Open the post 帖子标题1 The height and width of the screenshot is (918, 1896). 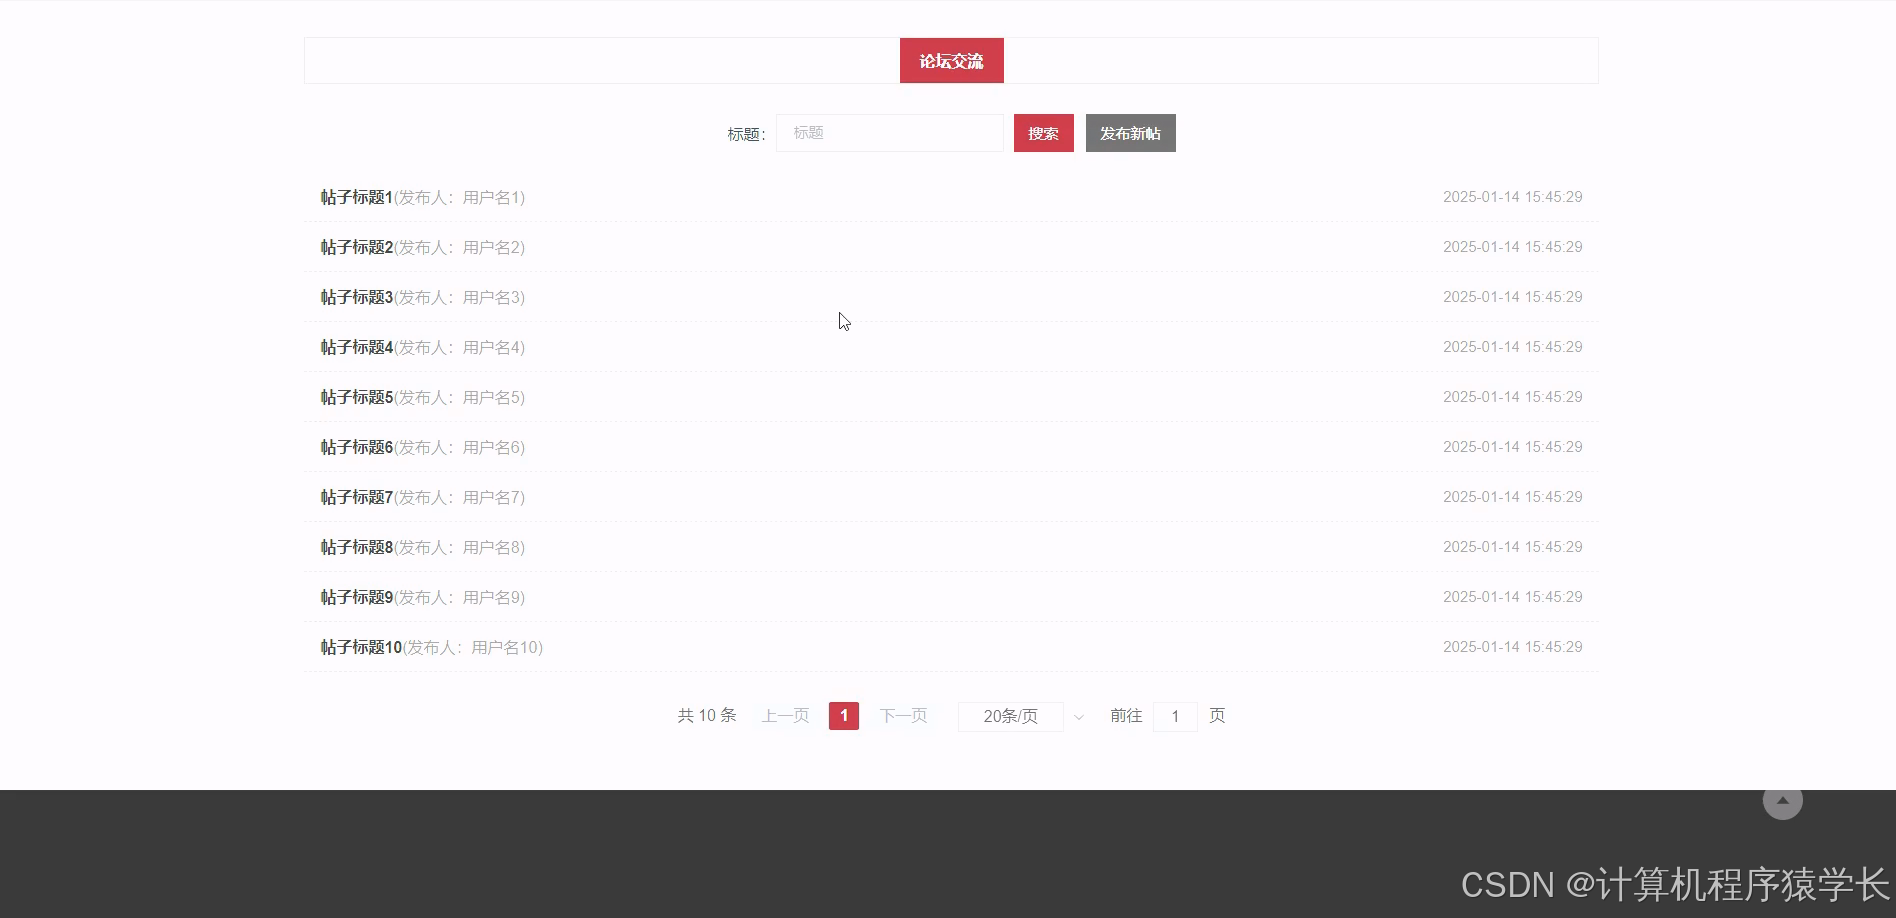[x=356, y=197]
